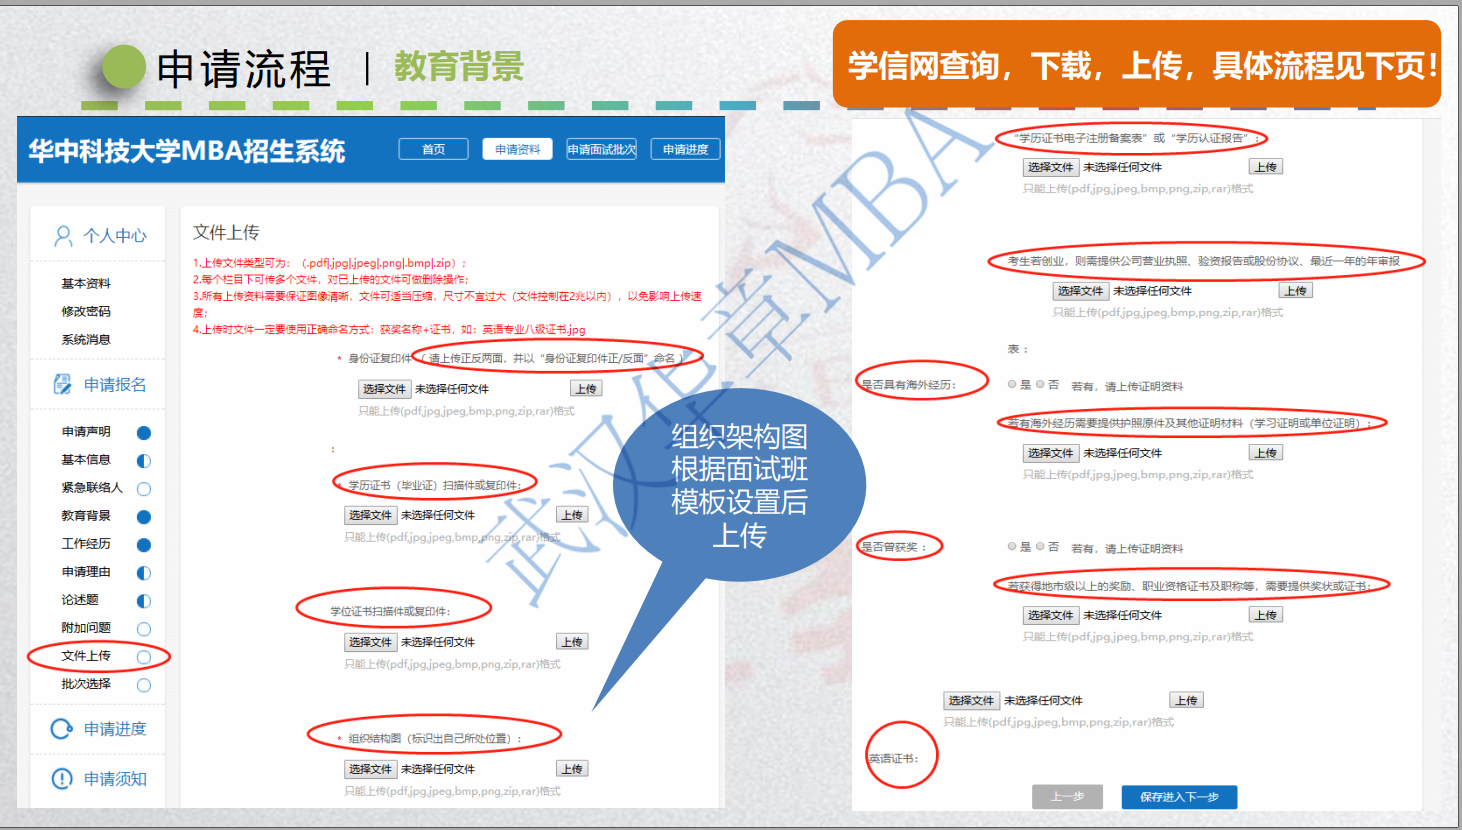Click status circle beside 批次选择
Viewport: 1462px width, 830px height.
(x=144, y=685)
